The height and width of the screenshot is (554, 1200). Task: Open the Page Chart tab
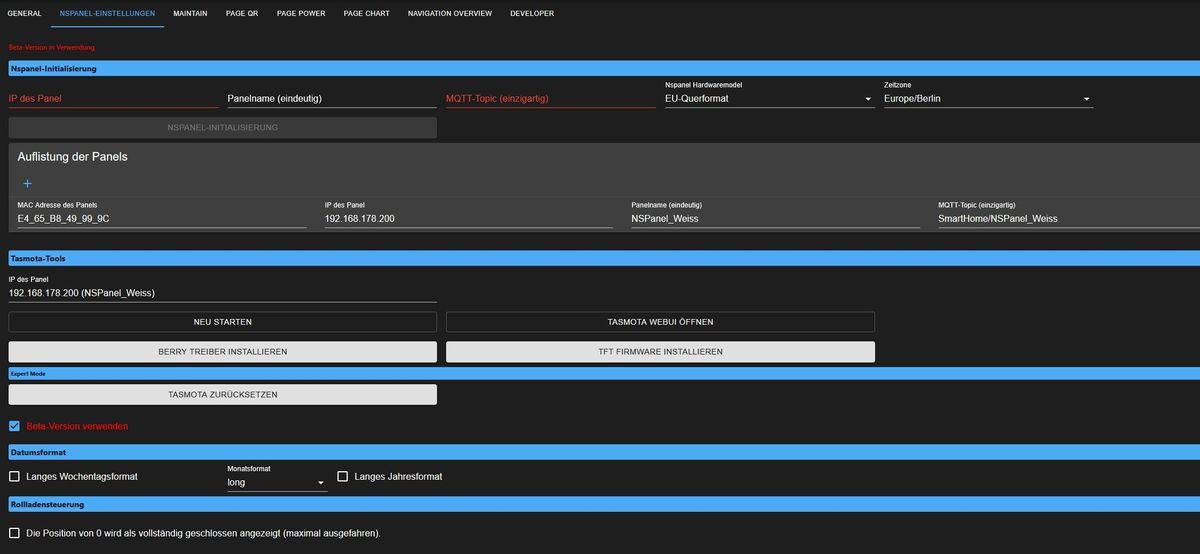[366, 14]
